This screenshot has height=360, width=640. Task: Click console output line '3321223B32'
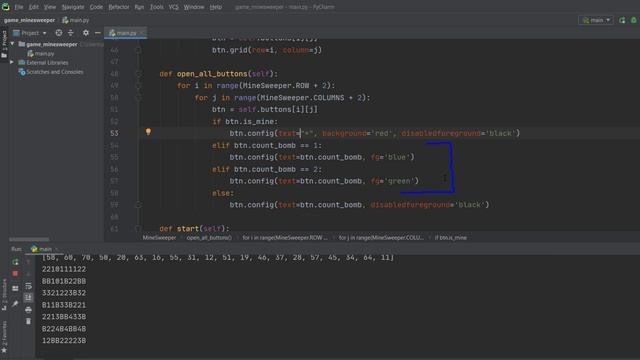pos(64,293)
